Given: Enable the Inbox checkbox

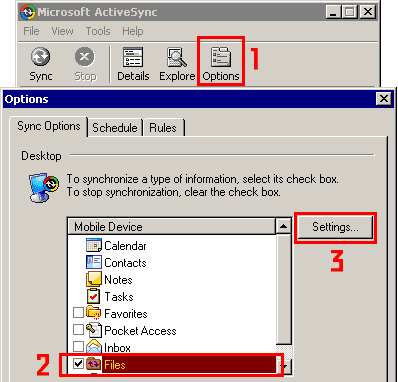Looking at the screenshot, I should click(x=78, y=346).
